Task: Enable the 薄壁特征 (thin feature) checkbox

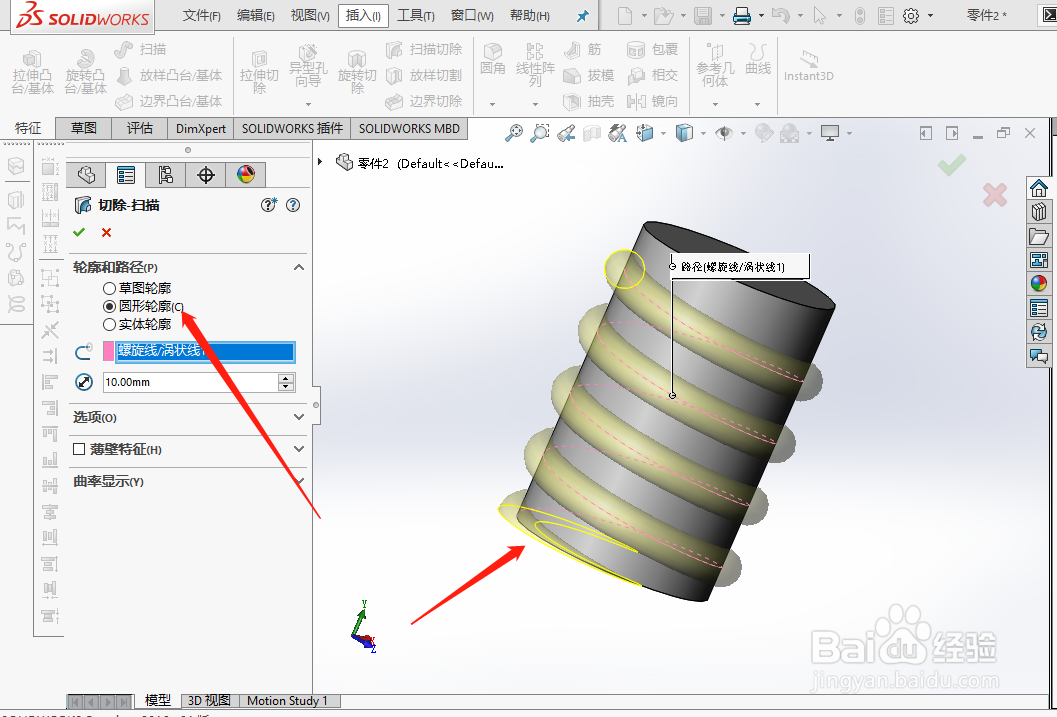Action: (79, 449)
